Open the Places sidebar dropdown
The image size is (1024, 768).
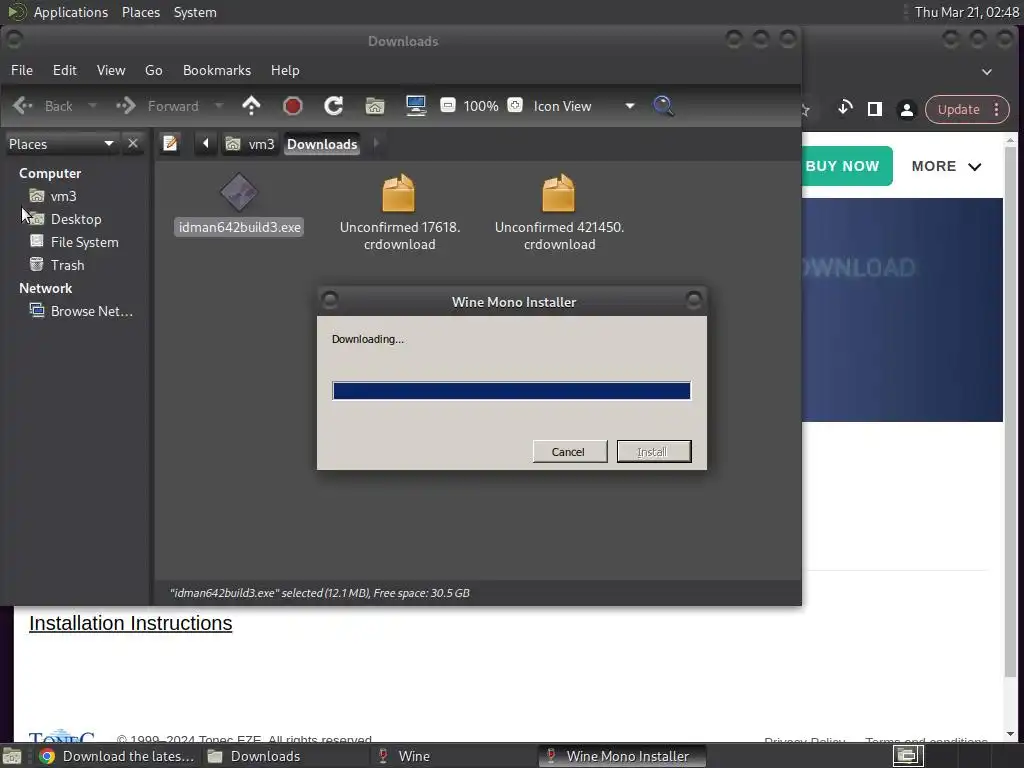(61, 144)
